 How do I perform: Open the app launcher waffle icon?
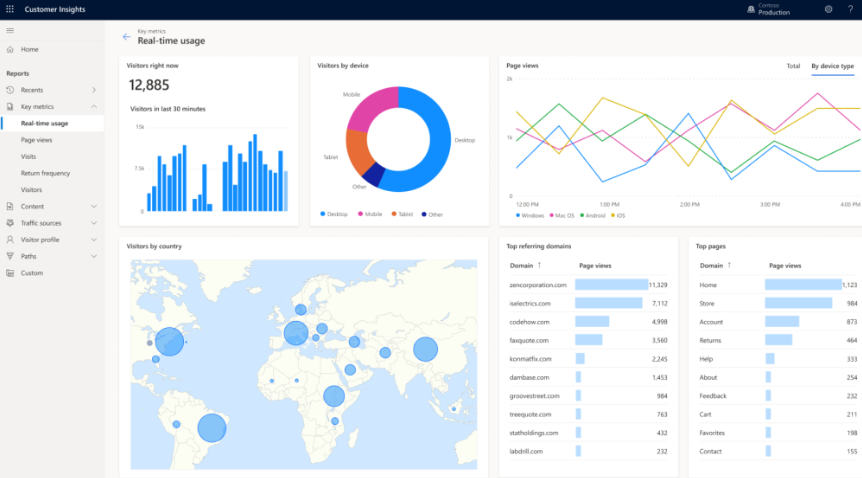point(10,9)
